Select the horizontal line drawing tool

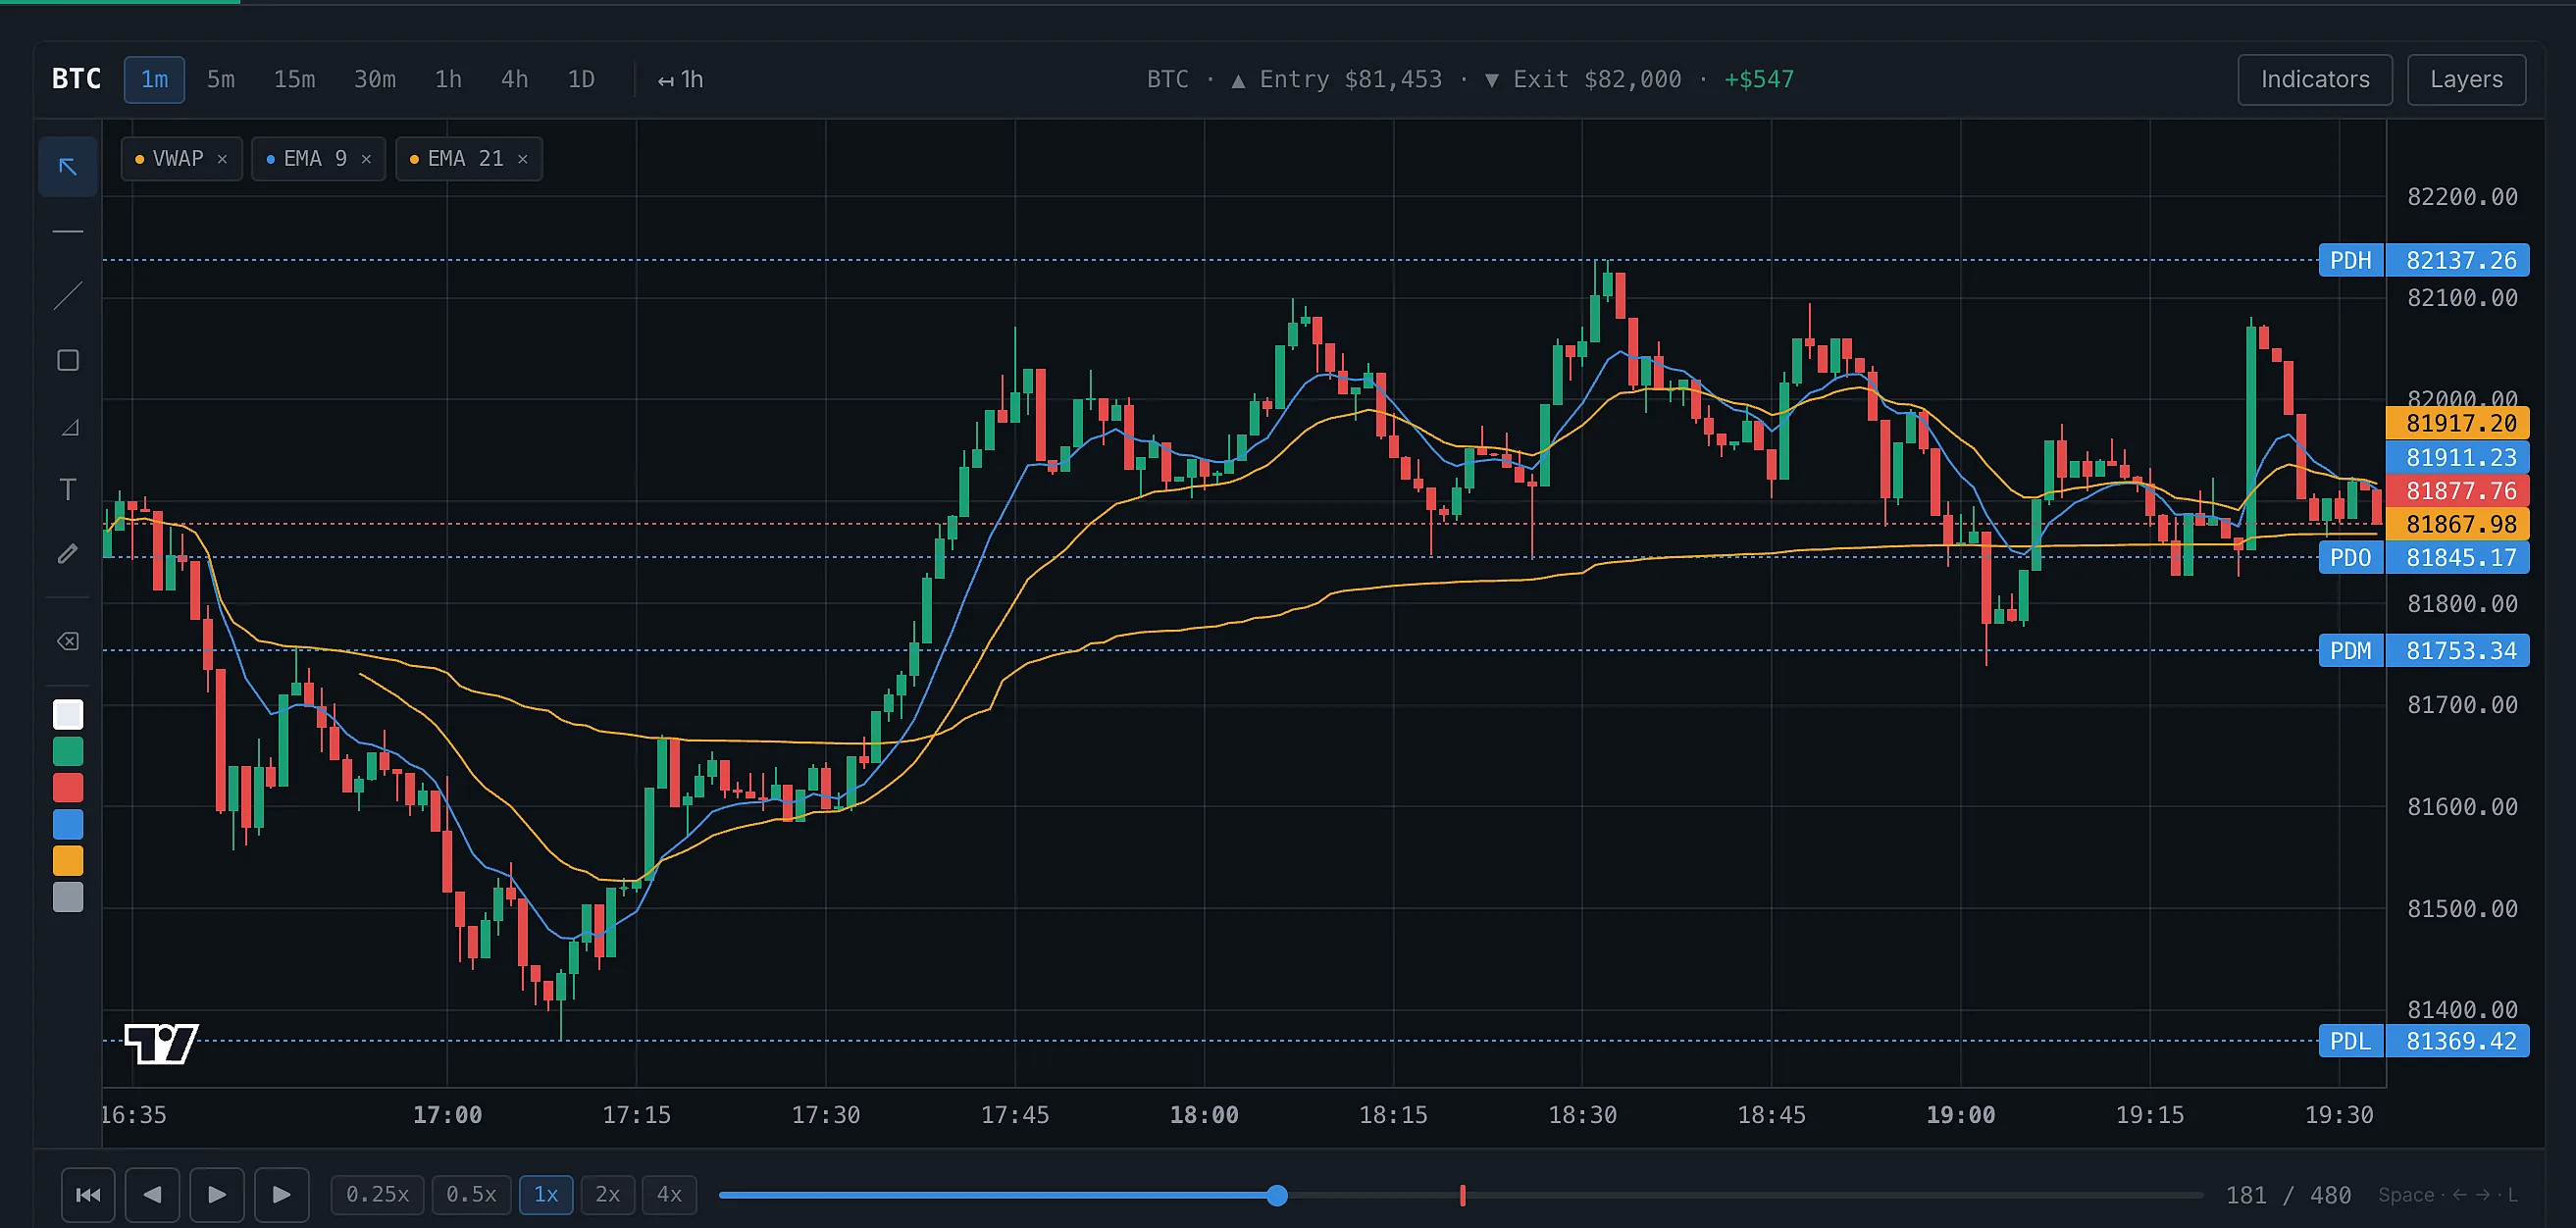click(x=68, y=231)
